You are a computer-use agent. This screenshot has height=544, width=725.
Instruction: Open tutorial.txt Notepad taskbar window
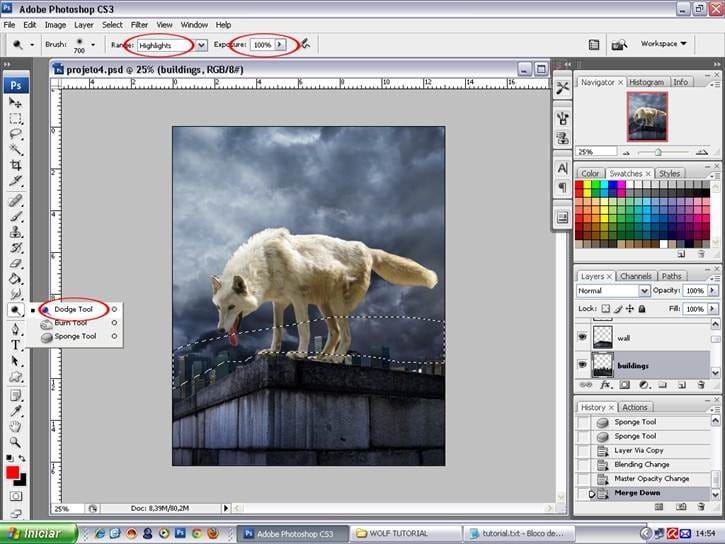(x=519, y=533)
